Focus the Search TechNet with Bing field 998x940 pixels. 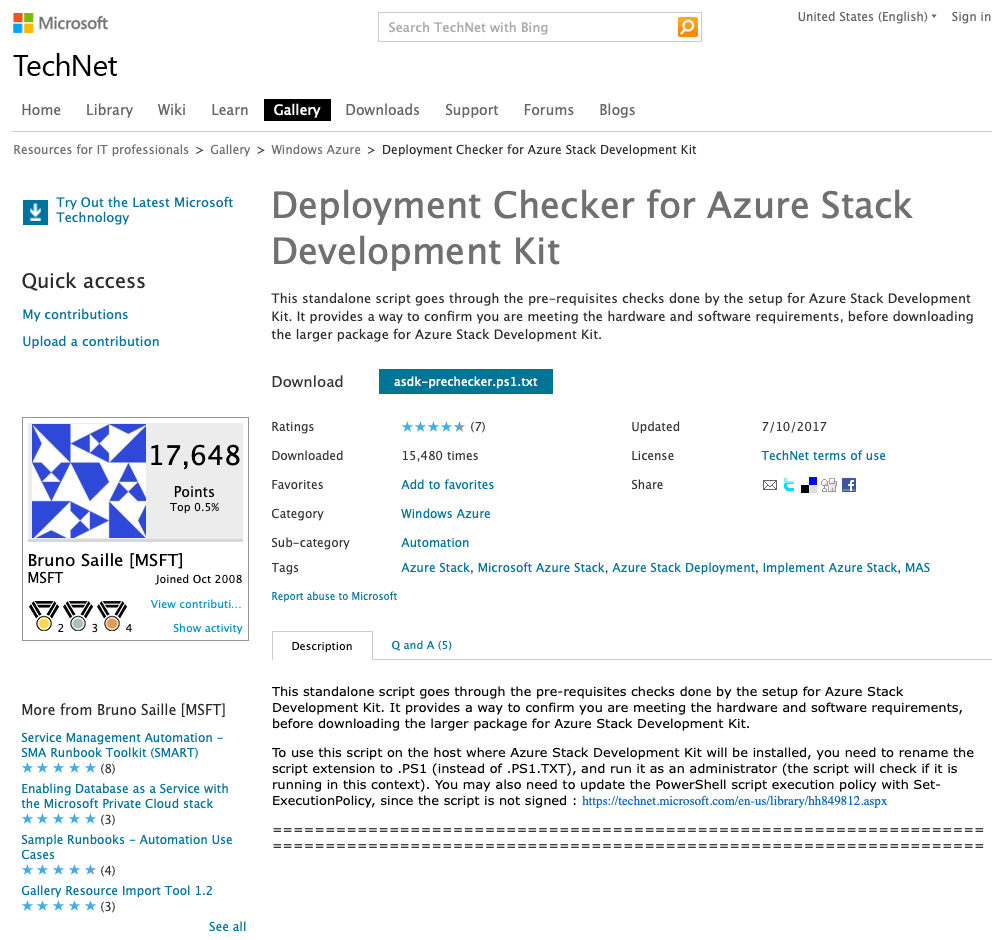tap(528, 27)
